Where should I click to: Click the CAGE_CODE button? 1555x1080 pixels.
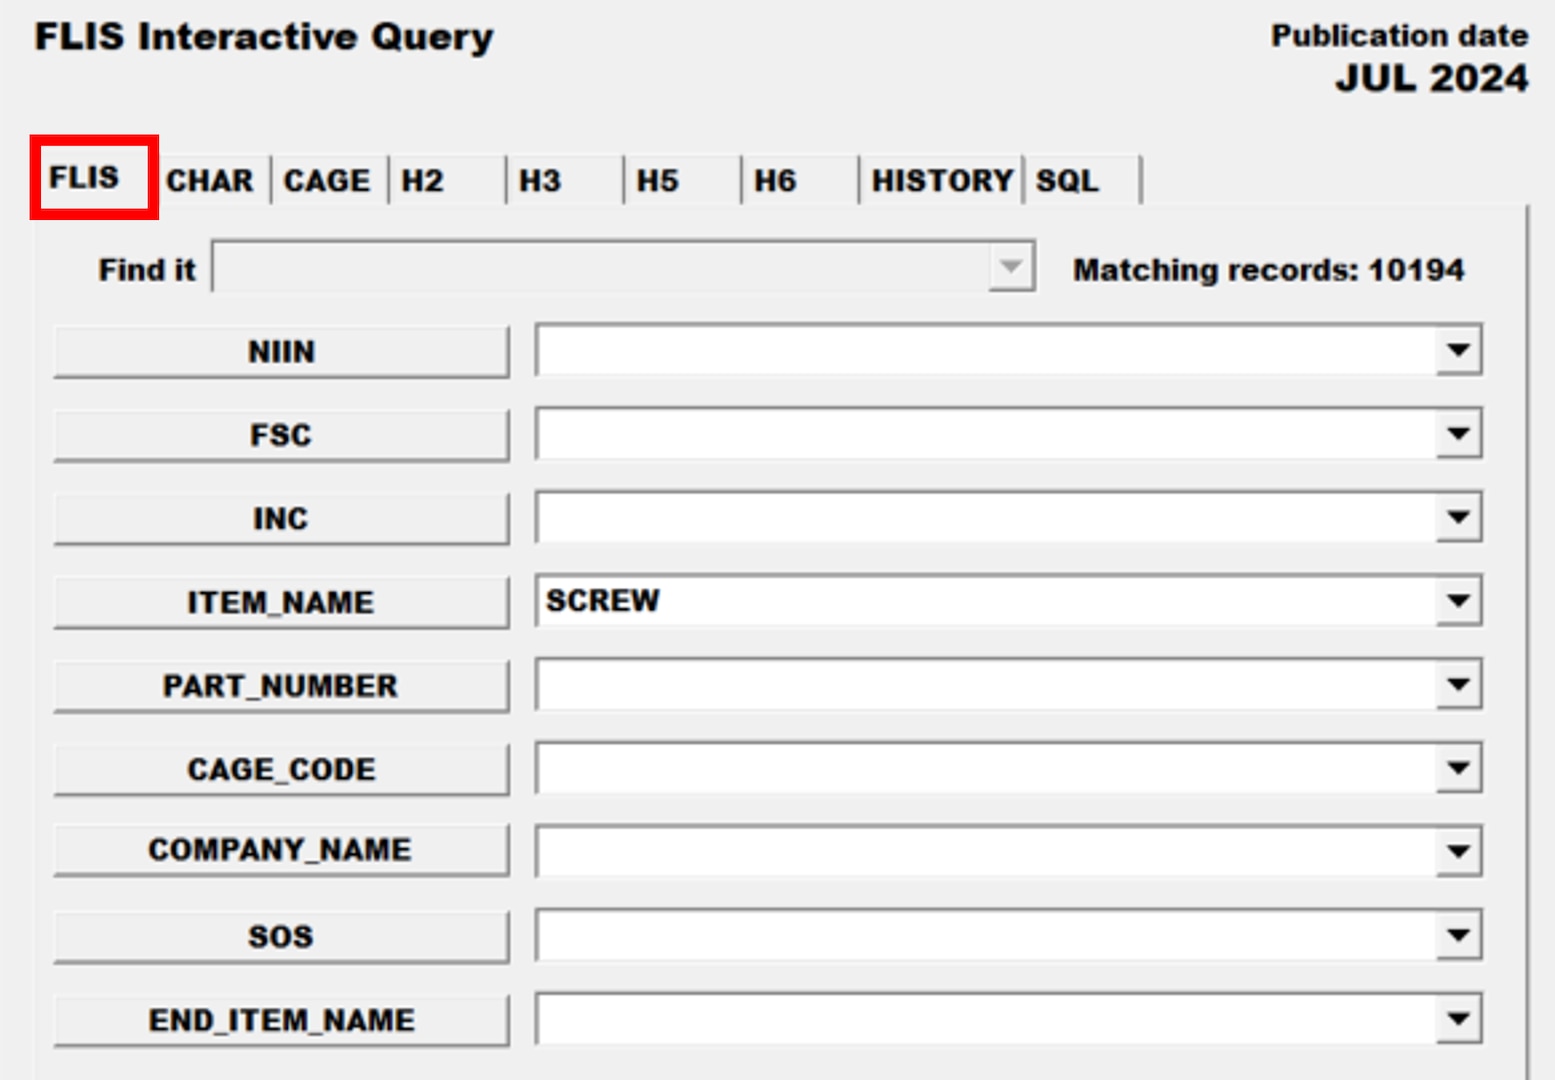pyautogui.click(x=281, y=769)
